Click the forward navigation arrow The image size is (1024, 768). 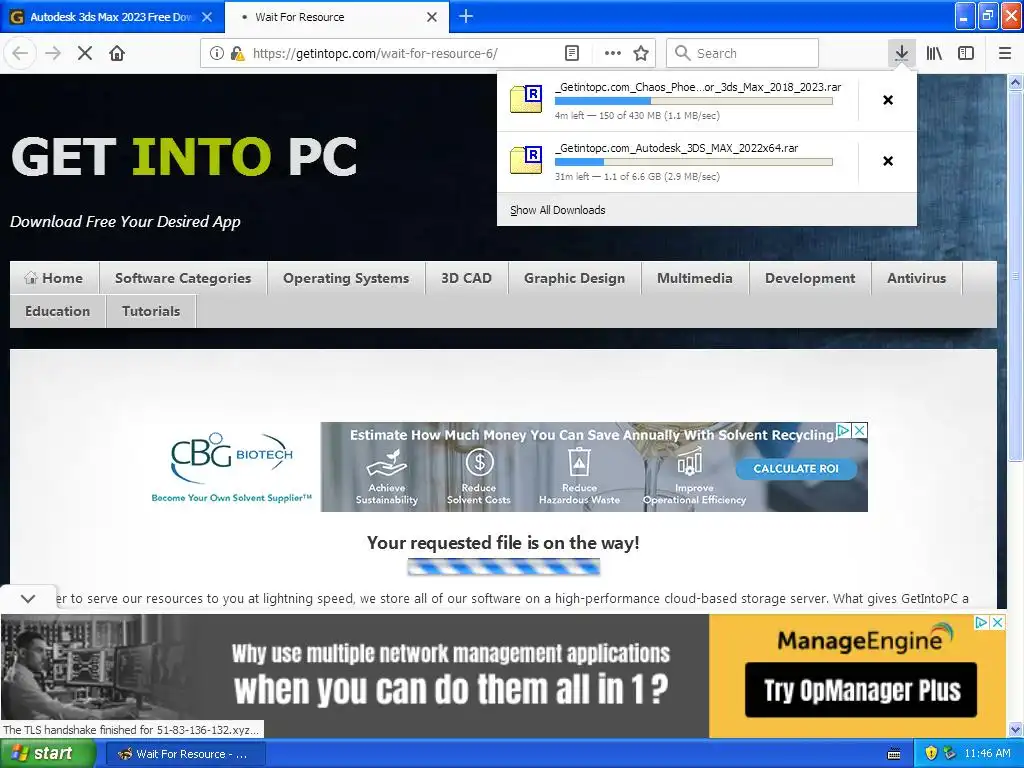[53, 53]
